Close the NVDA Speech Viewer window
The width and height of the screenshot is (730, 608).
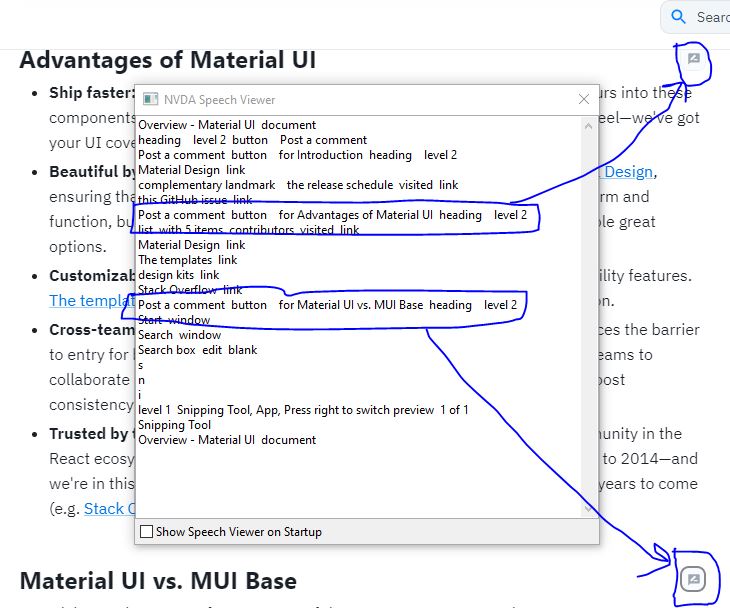[583, 99]
